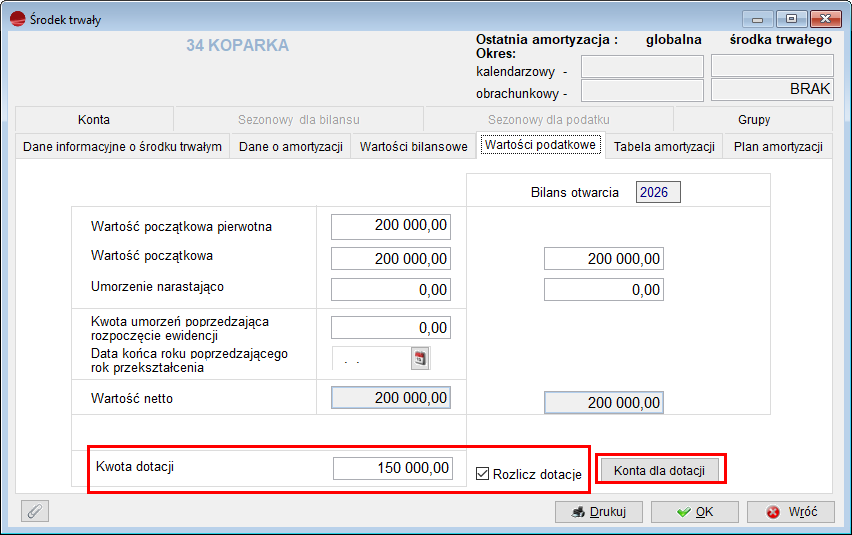This screenshot has width=852, height=535.
Task: Confirm with the OK button
Action: [694, 512]
